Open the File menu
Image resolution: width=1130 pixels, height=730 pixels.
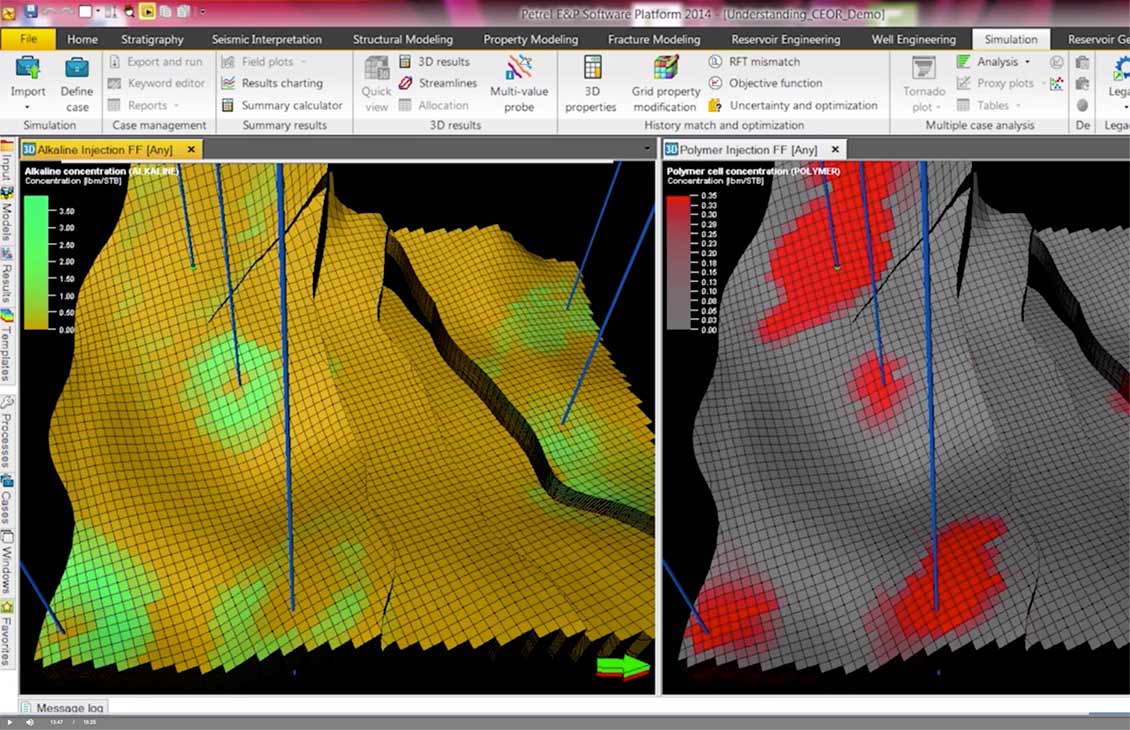click(27, 39)
